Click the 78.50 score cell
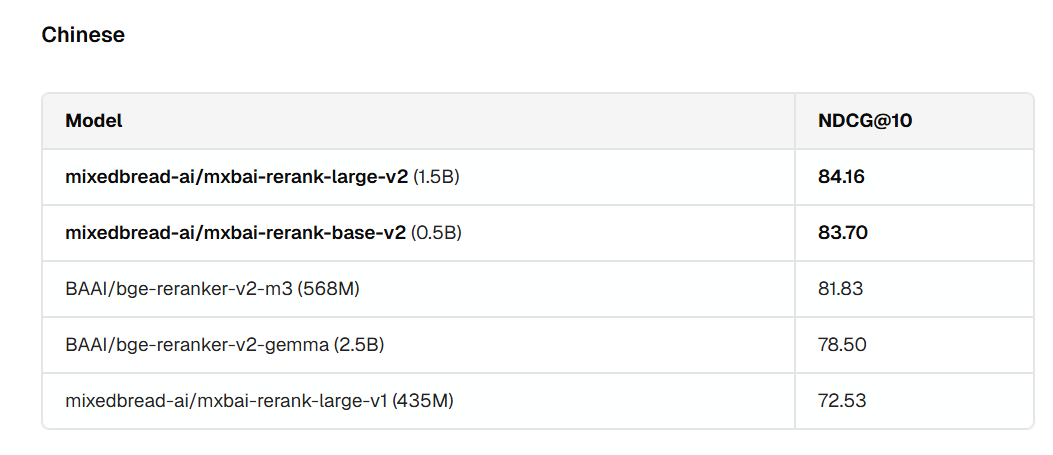 coord(841,345)
